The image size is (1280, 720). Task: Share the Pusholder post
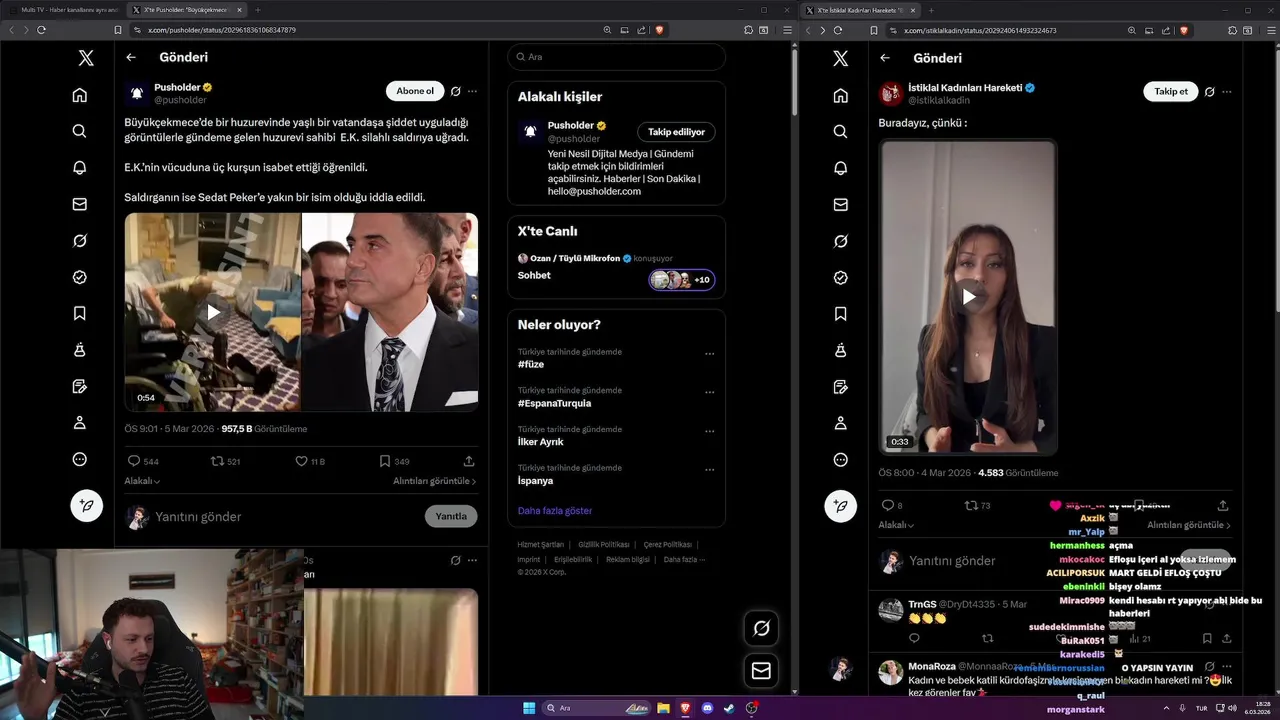[x=469, y=461]
